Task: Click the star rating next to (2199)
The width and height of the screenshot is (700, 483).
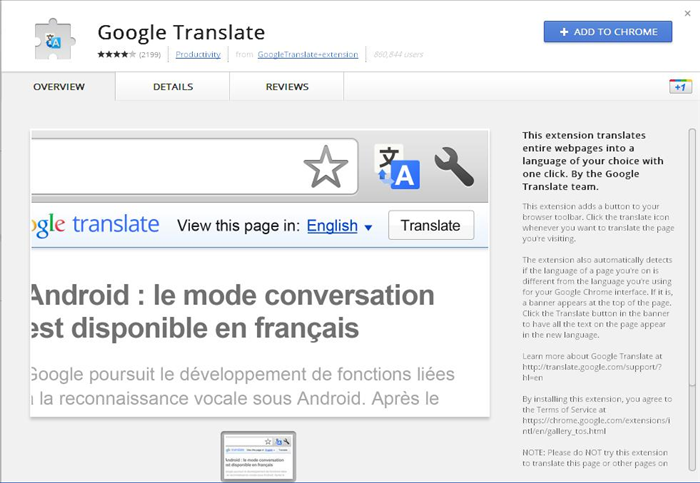Action: pos(117,54)
